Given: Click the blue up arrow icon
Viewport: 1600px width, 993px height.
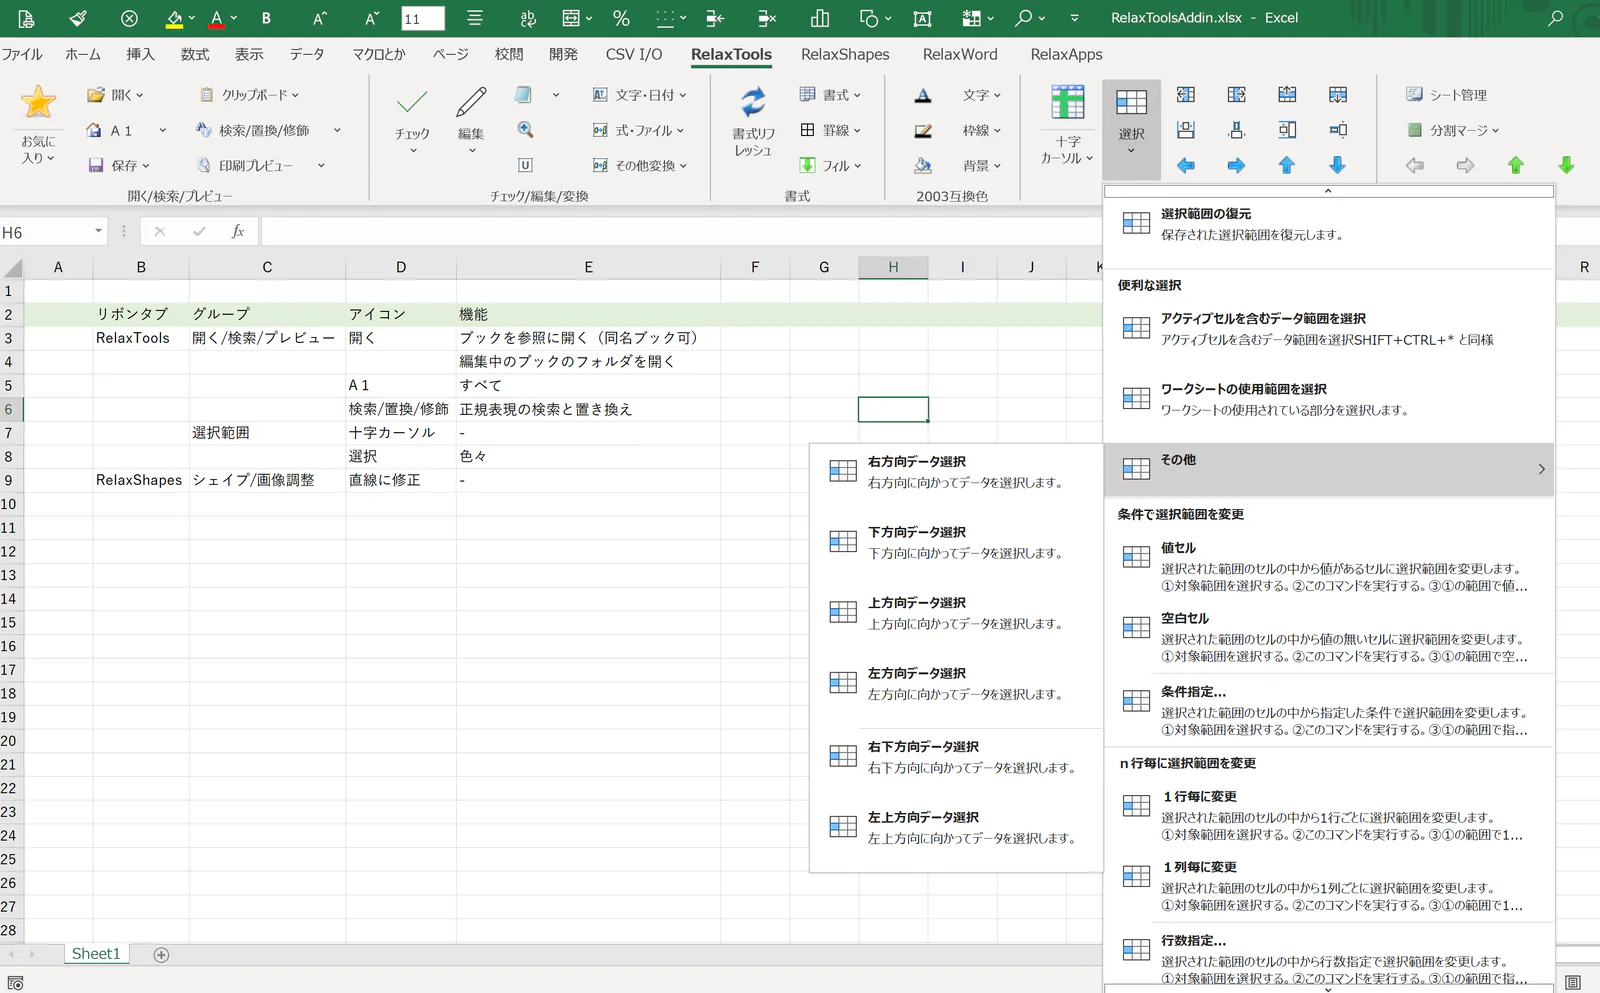Looking at the screenshot, I should (x=1287, y=166).
